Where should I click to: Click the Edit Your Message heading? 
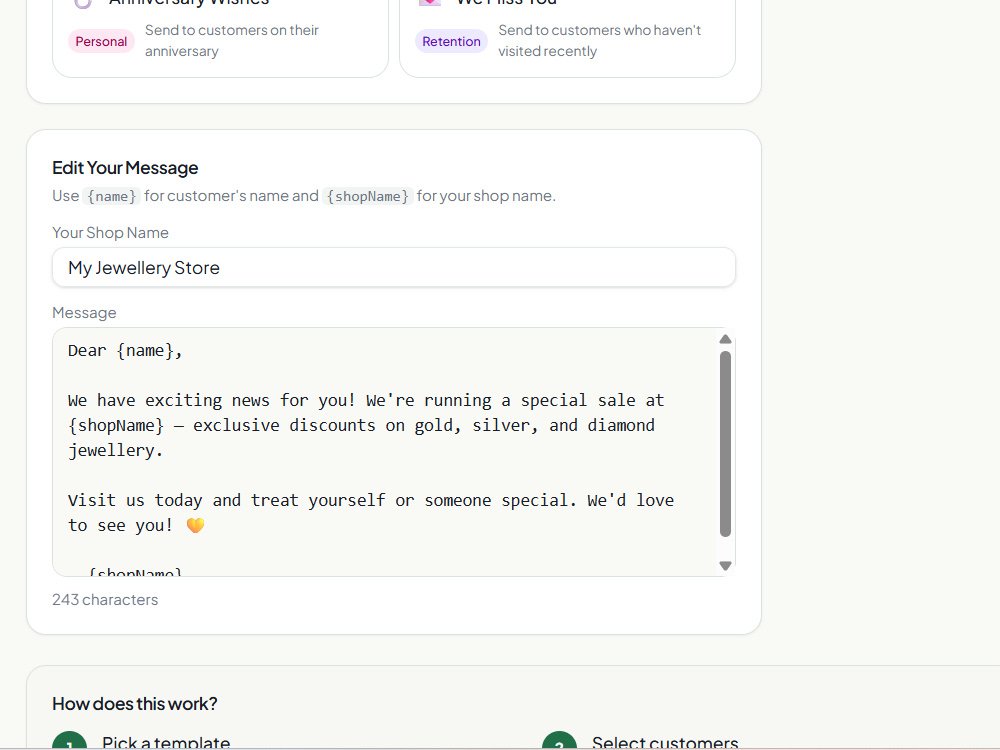pyautogui.click(x=125, y=168)
